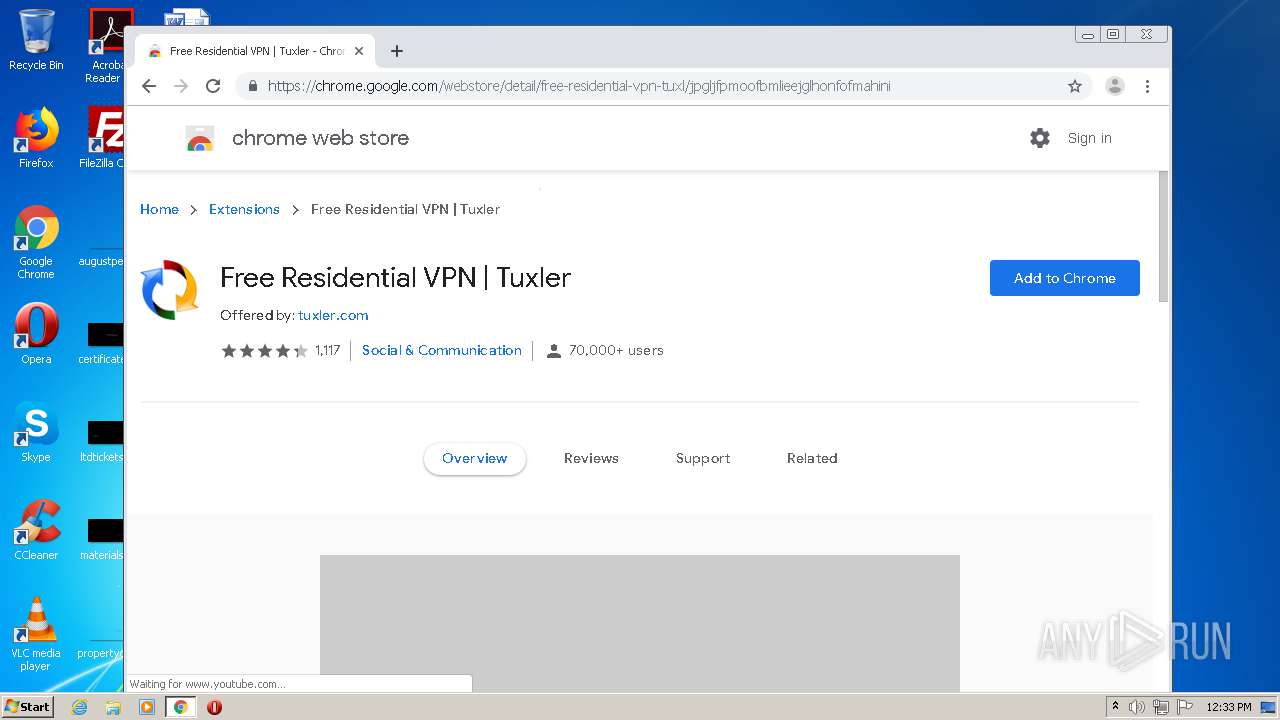Switch to the Support tab
Screen dimensions: 1280x720
[x=703, y=458]
